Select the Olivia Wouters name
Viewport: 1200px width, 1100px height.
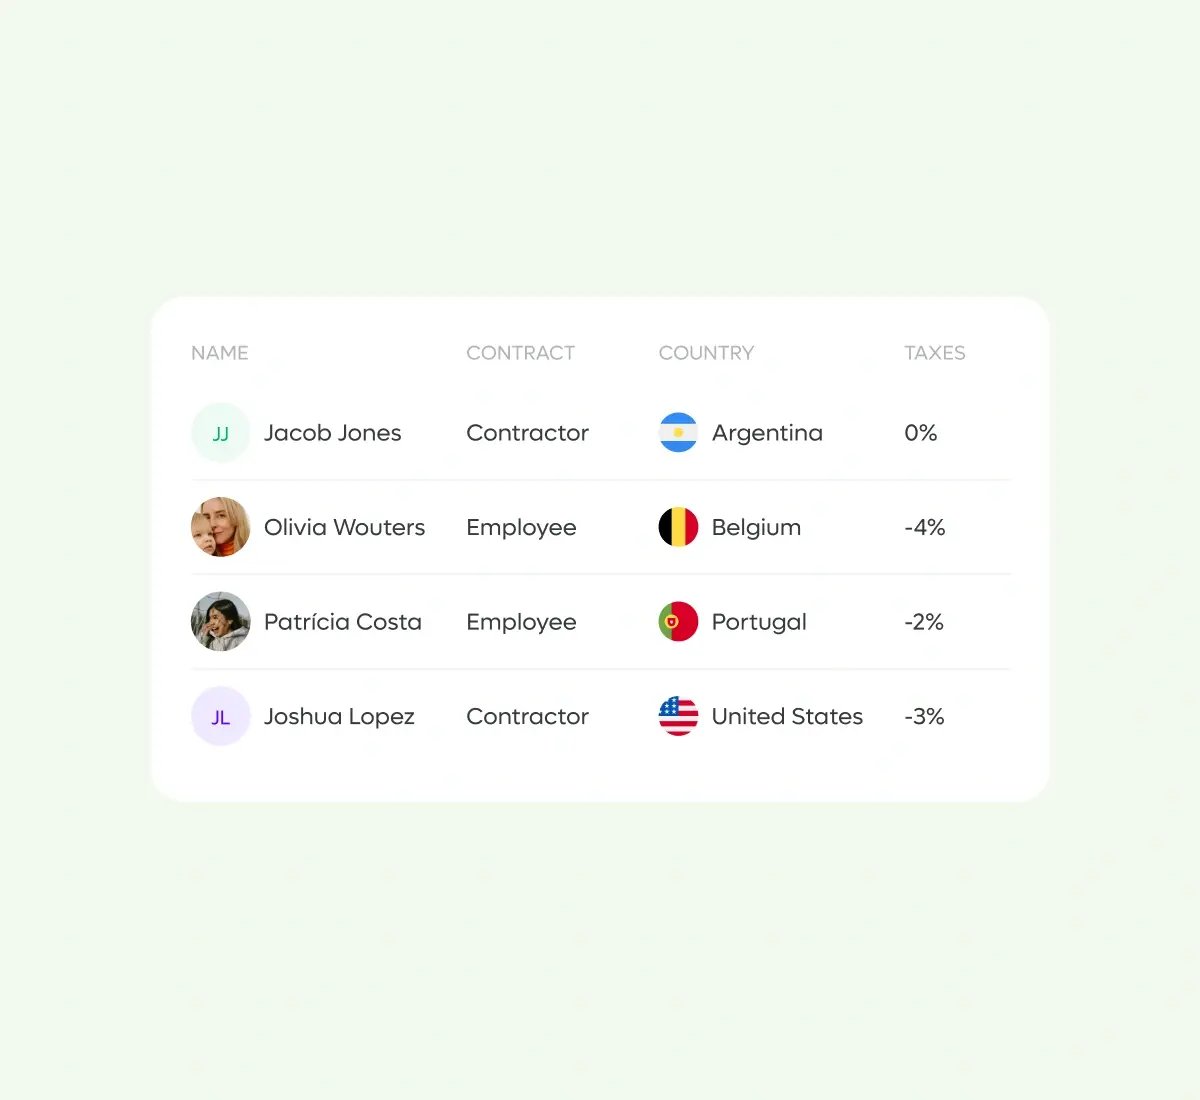[344, 527]
